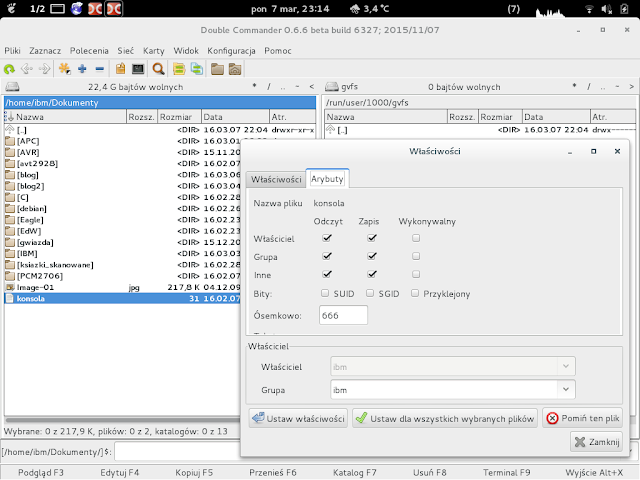Open the Konfiguracja menu
This screenshot has height=480, width=640.
[231, 51]
